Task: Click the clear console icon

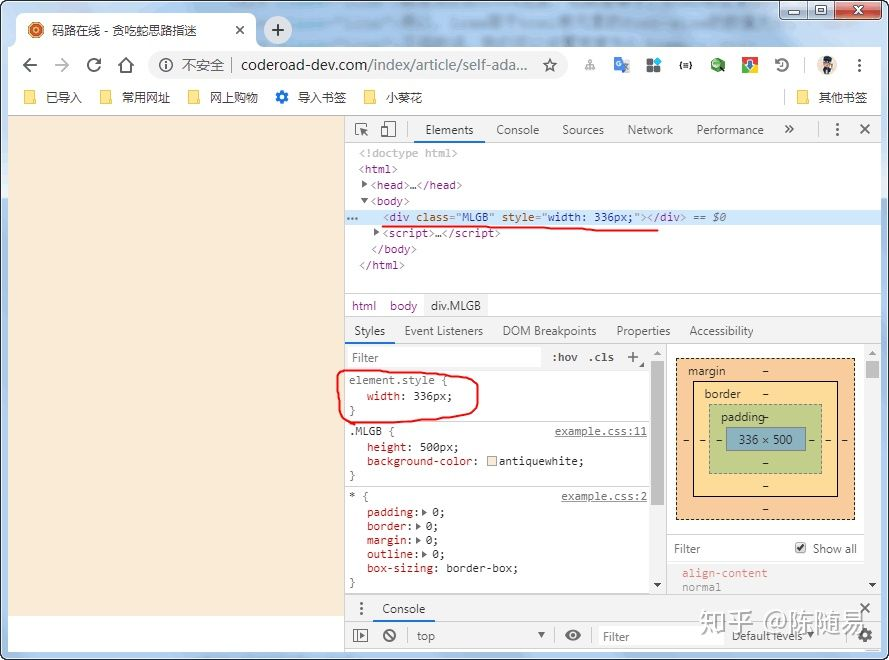Action: pos(389,636)
